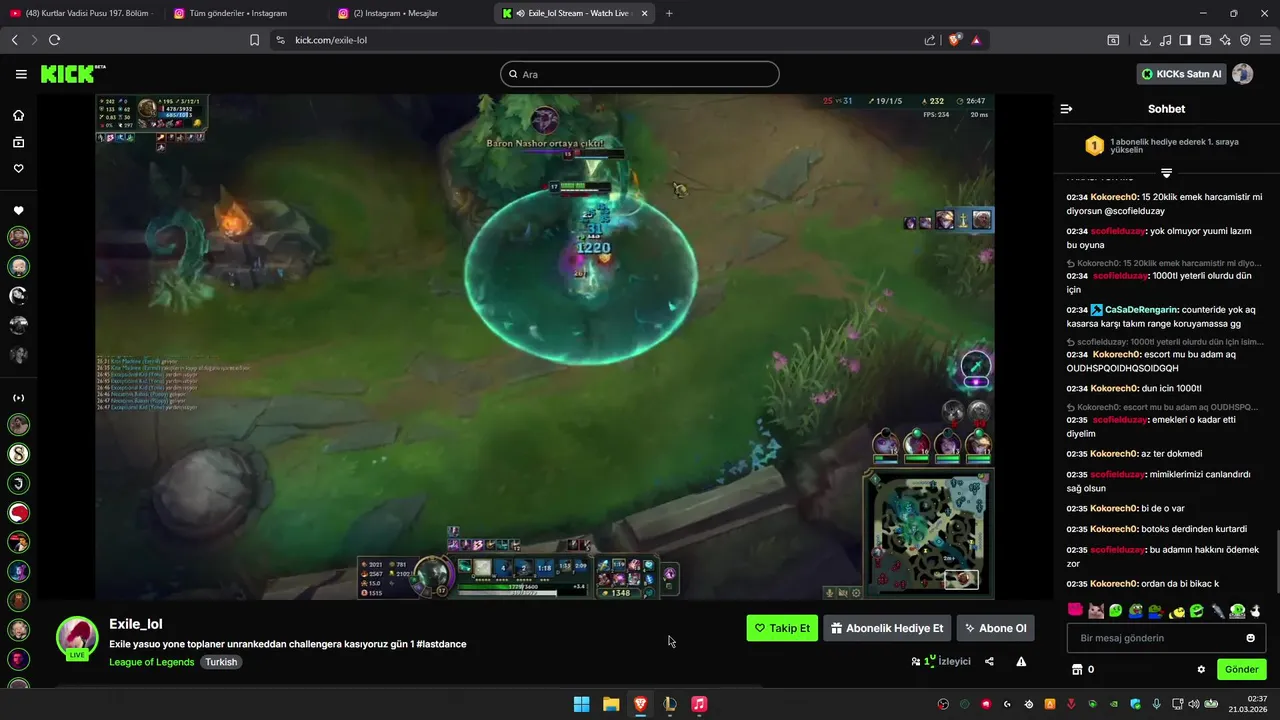1280x720 pixels.
Task: Open Exile_lol channel name link
Action: pos(136,624)
